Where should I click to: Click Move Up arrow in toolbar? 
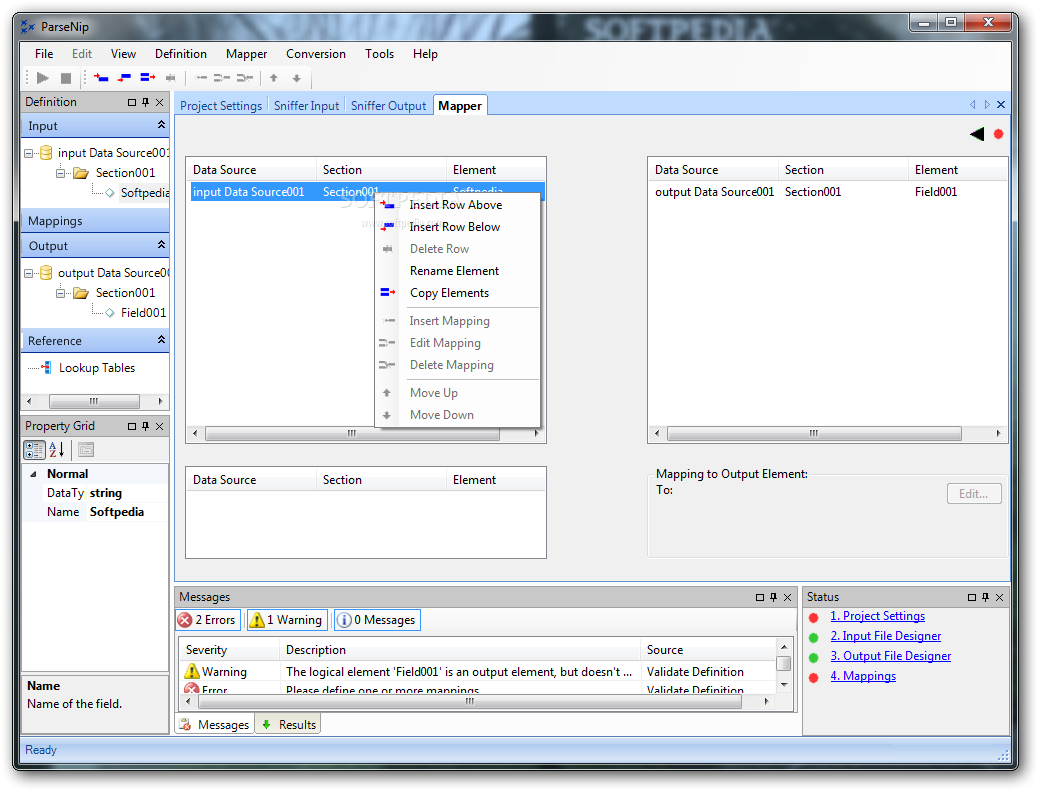point(274,78)
